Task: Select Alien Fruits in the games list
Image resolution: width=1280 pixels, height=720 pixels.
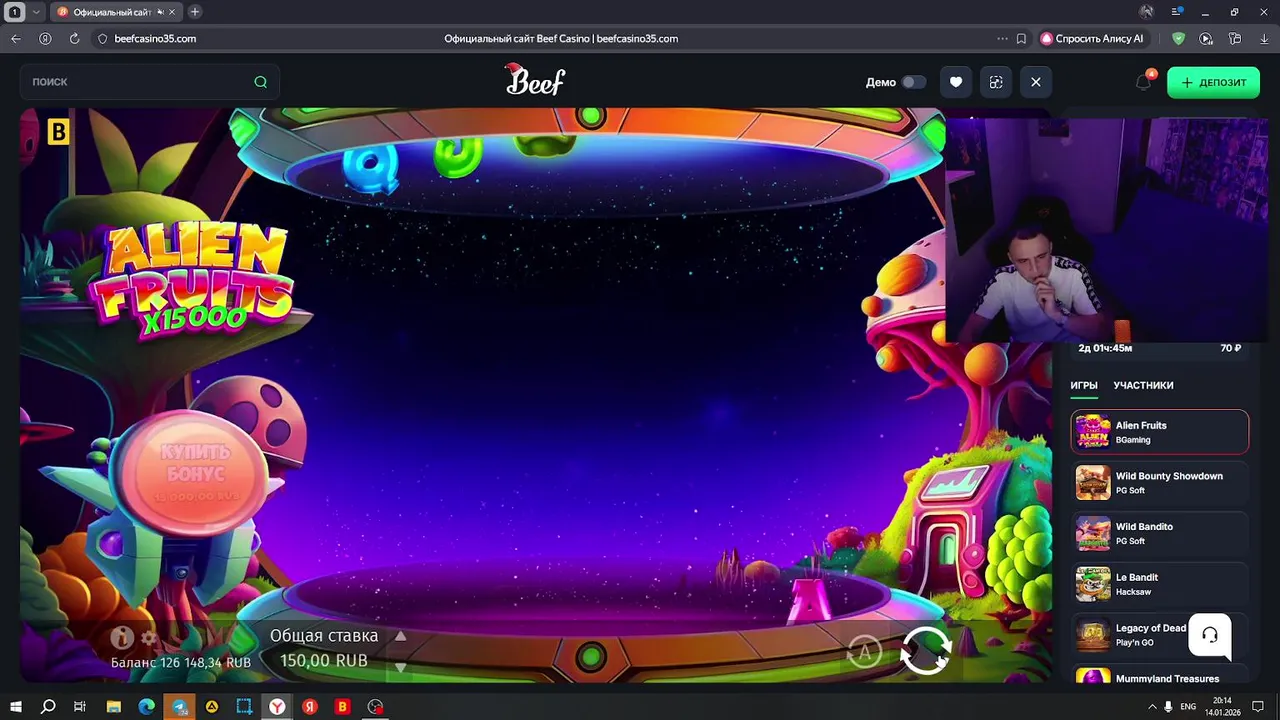Action: click(x=1160, y=432)
